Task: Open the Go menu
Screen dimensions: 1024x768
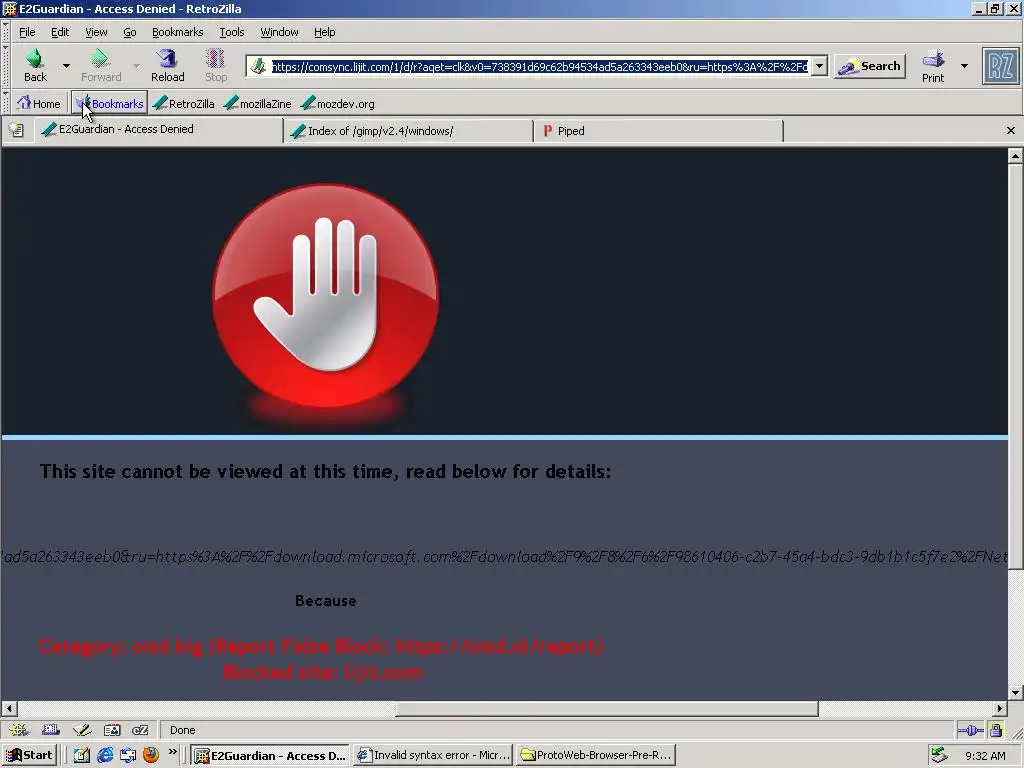Action: click(x=130, y=32)
